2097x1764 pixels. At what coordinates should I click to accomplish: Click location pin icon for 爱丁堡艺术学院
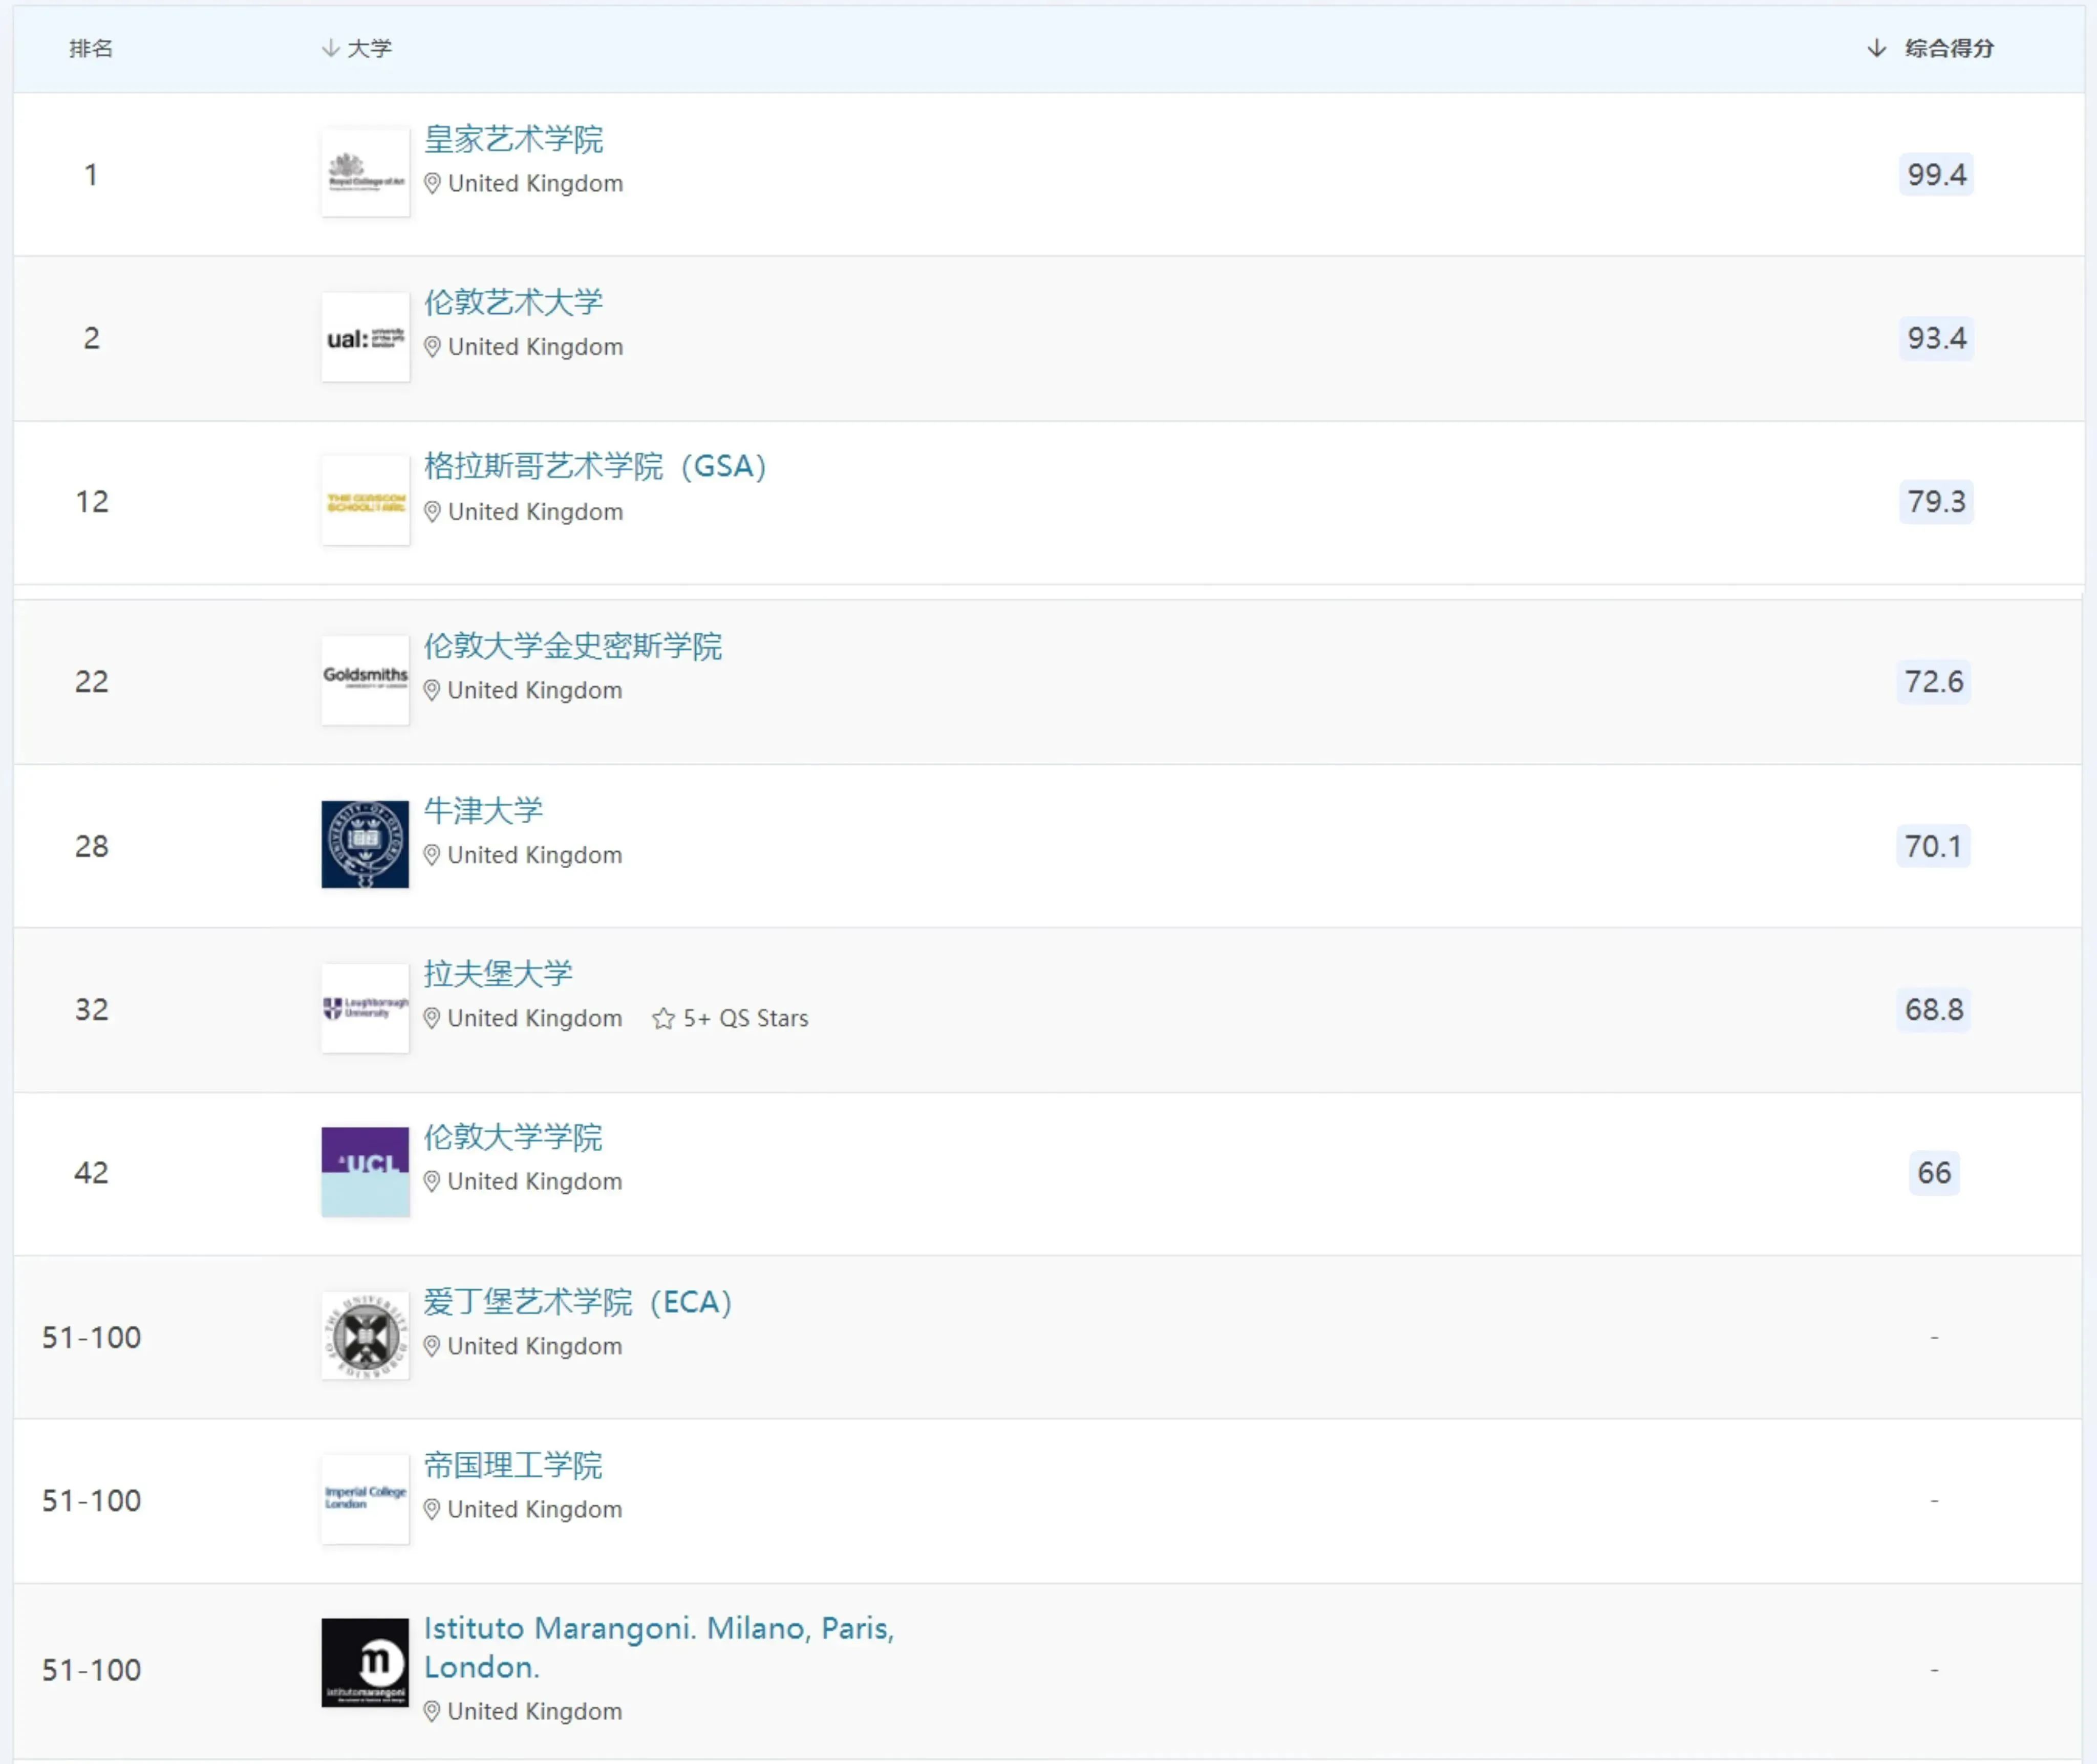point(432,1346)
